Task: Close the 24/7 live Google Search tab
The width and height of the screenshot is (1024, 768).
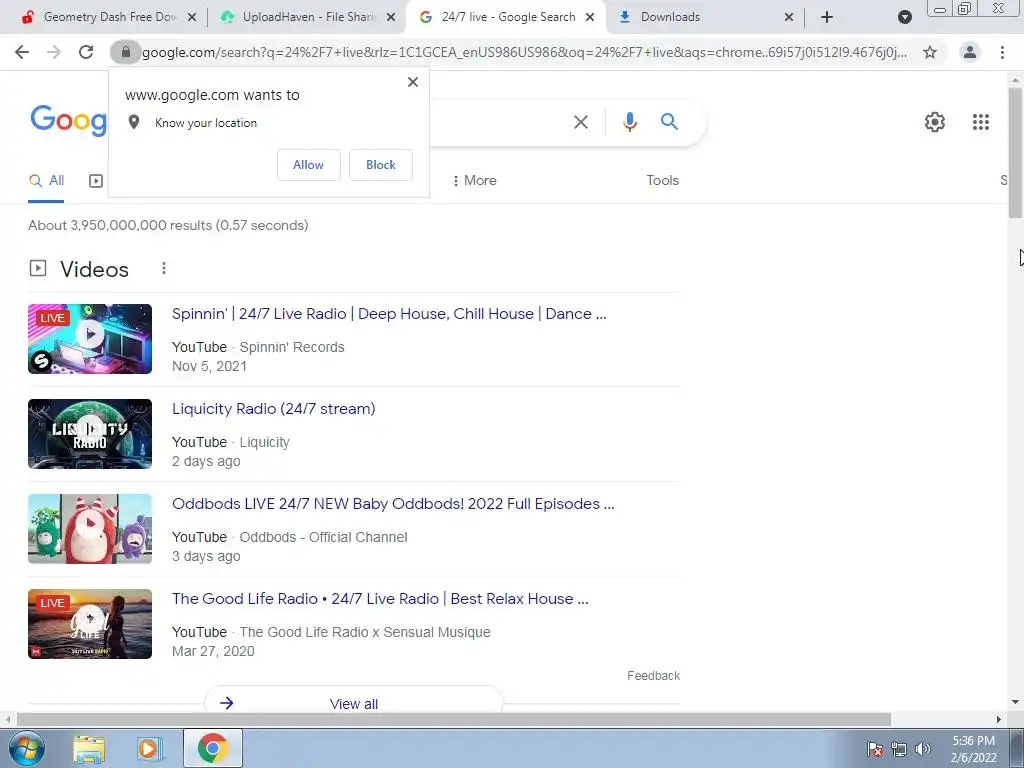Action: tap(590, 18)
